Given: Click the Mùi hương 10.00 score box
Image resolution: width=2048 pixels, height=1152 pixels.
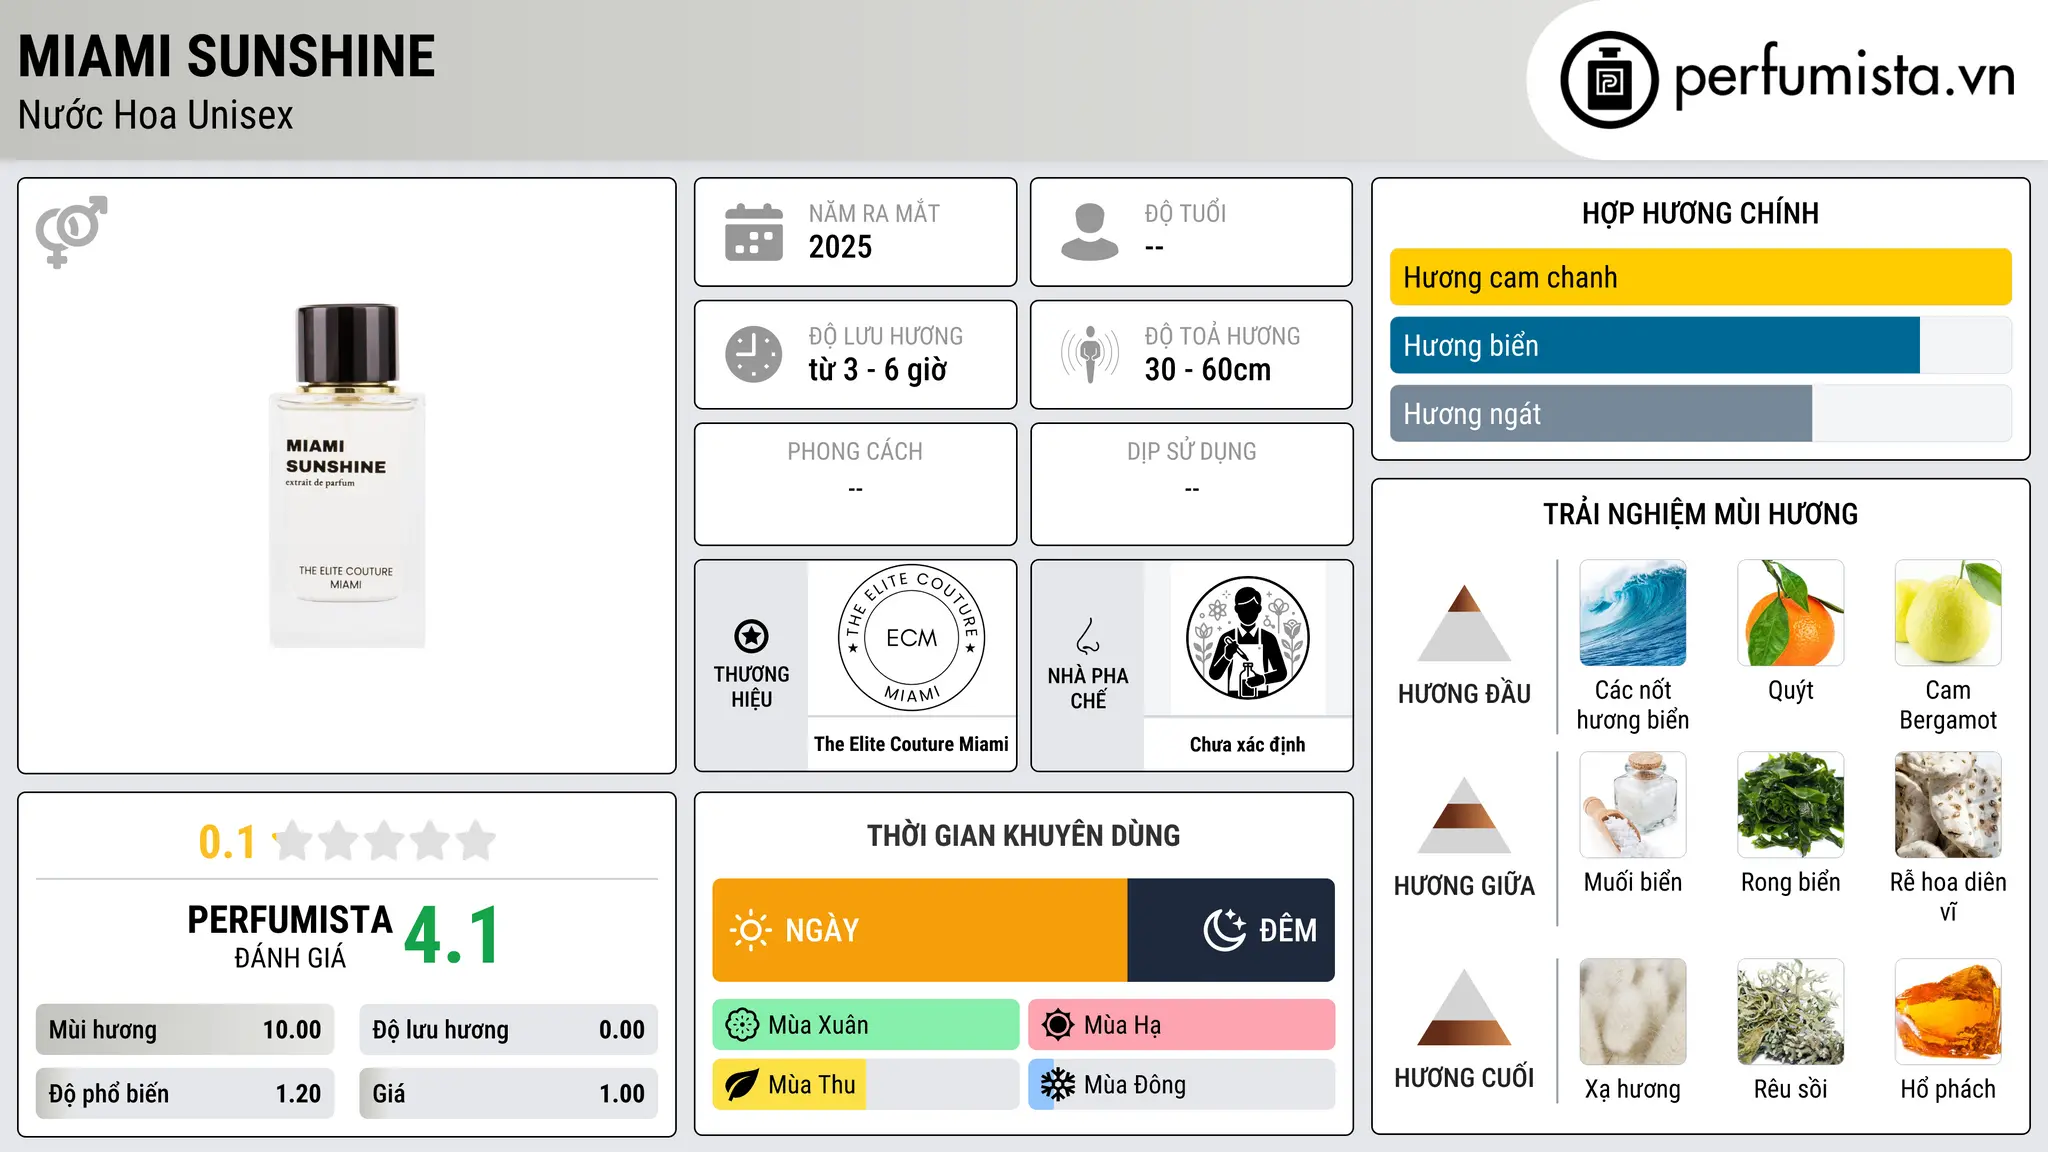Looking at the screenshot, I should click(x=185, y=1030).
